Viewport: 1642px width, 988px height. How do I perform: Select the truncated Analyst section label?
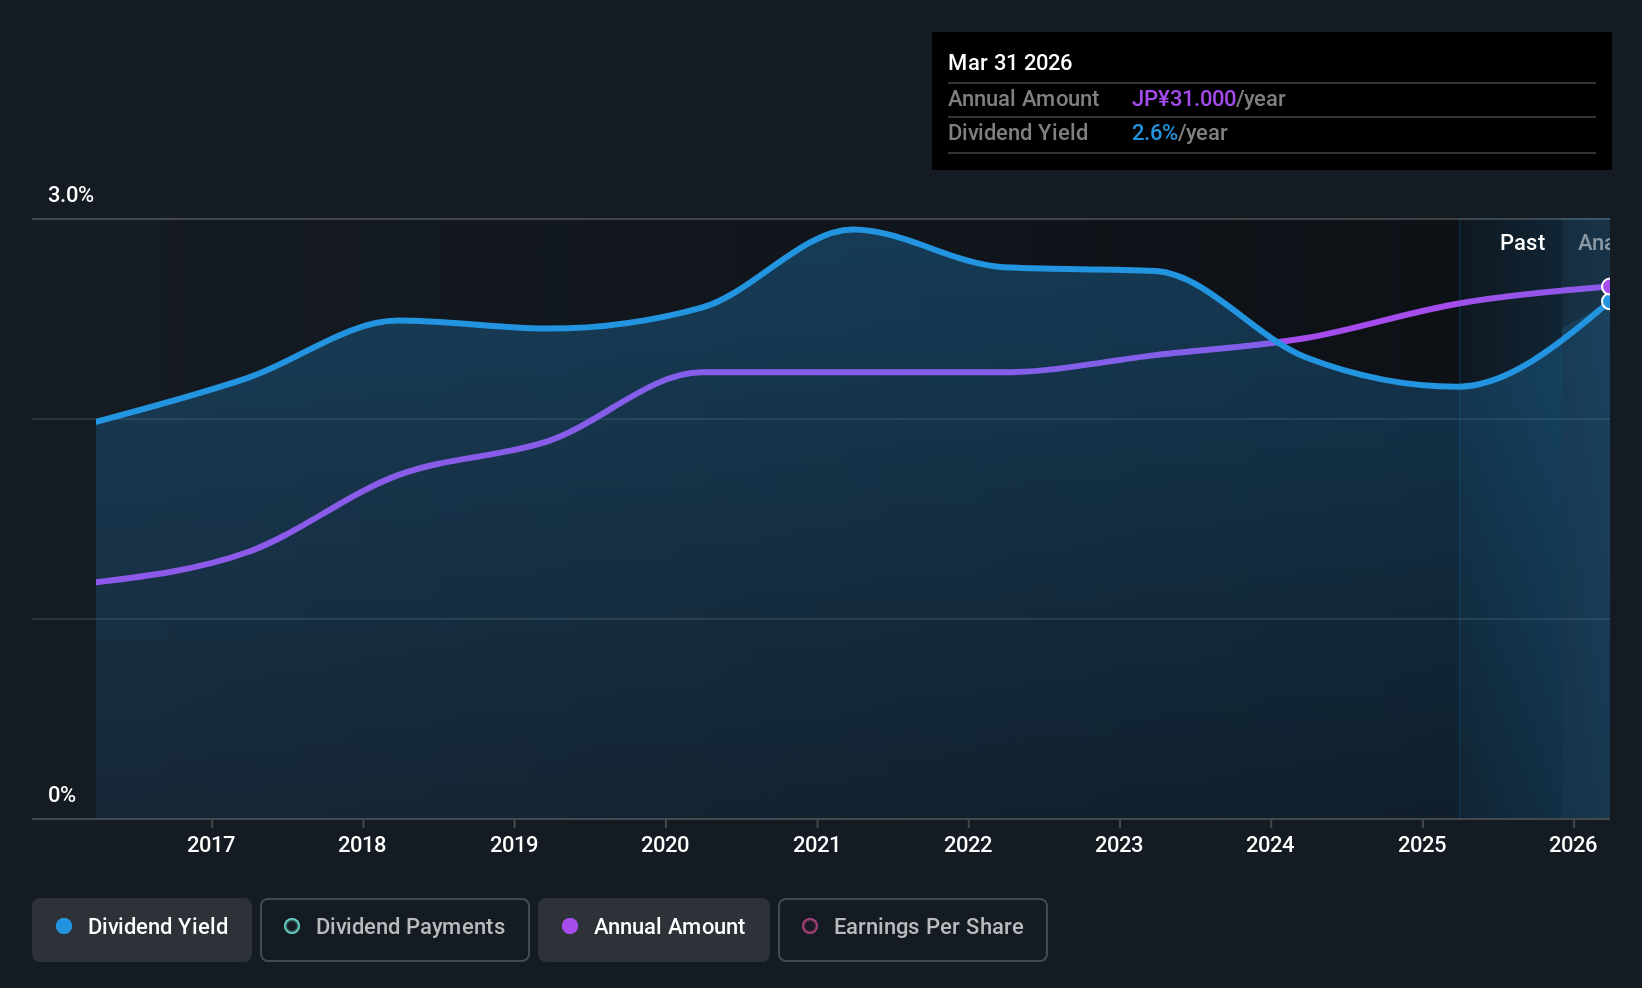click(1594, 243)
